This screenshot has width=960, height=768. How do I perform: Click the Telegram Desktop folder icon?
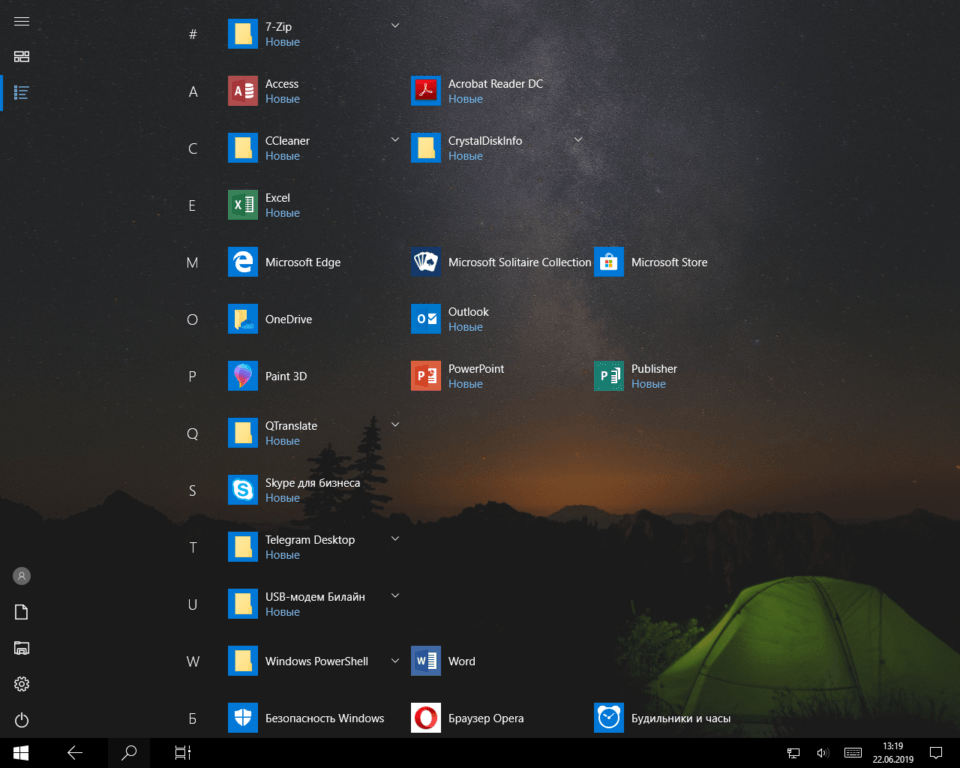pos(242,547)
